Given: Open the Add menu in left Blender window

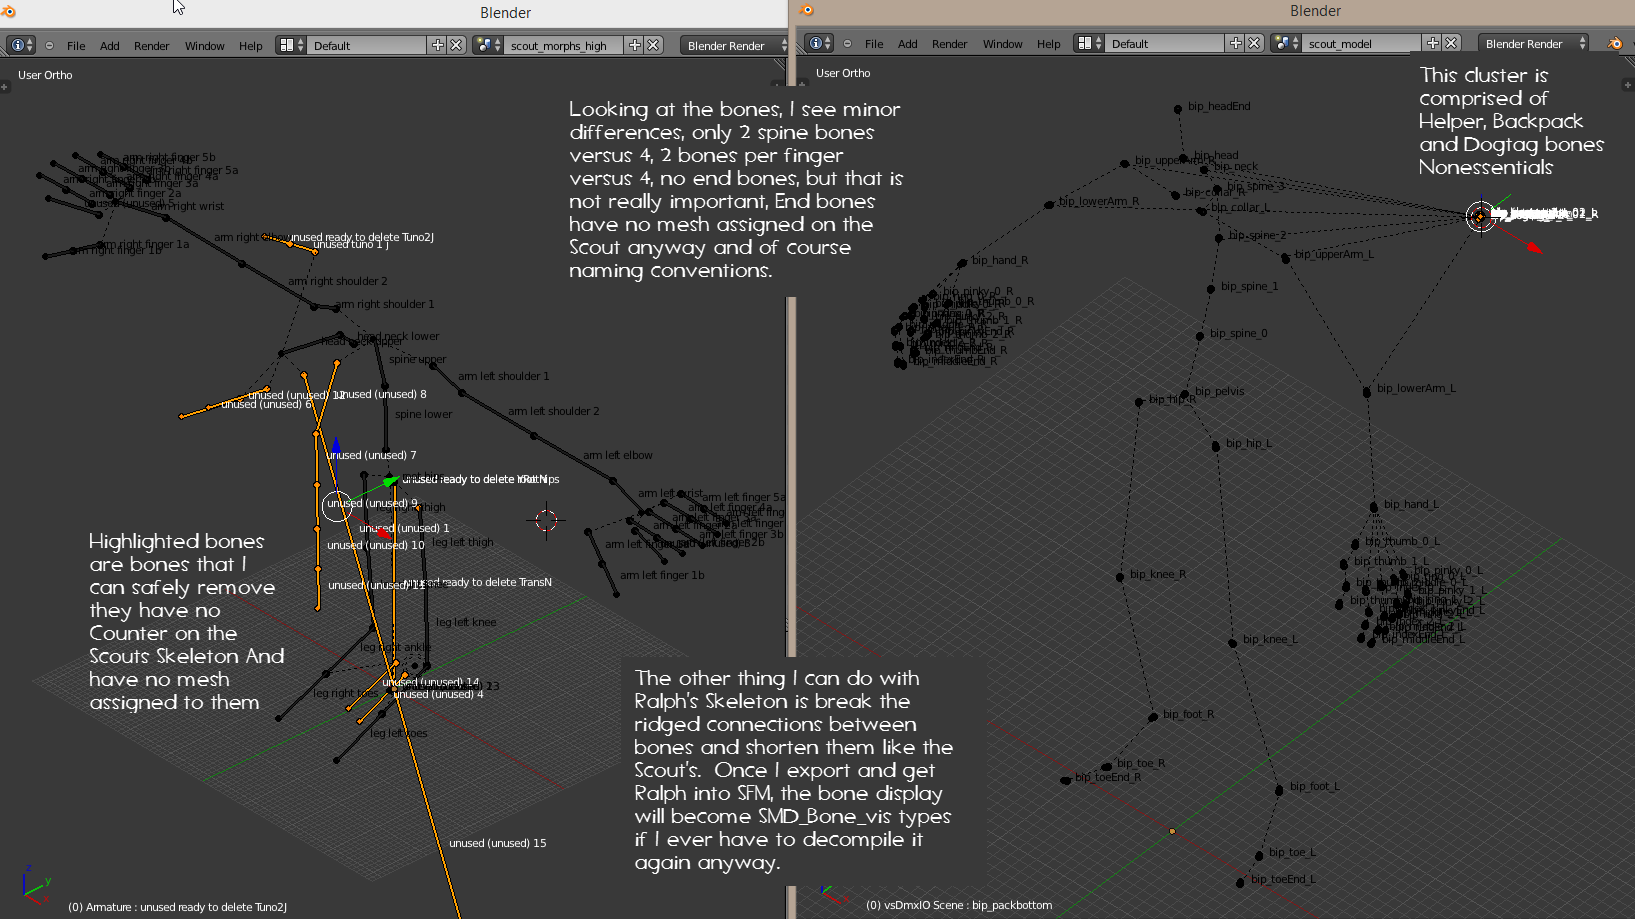Looking at the screenshot, I should [110, 46].
